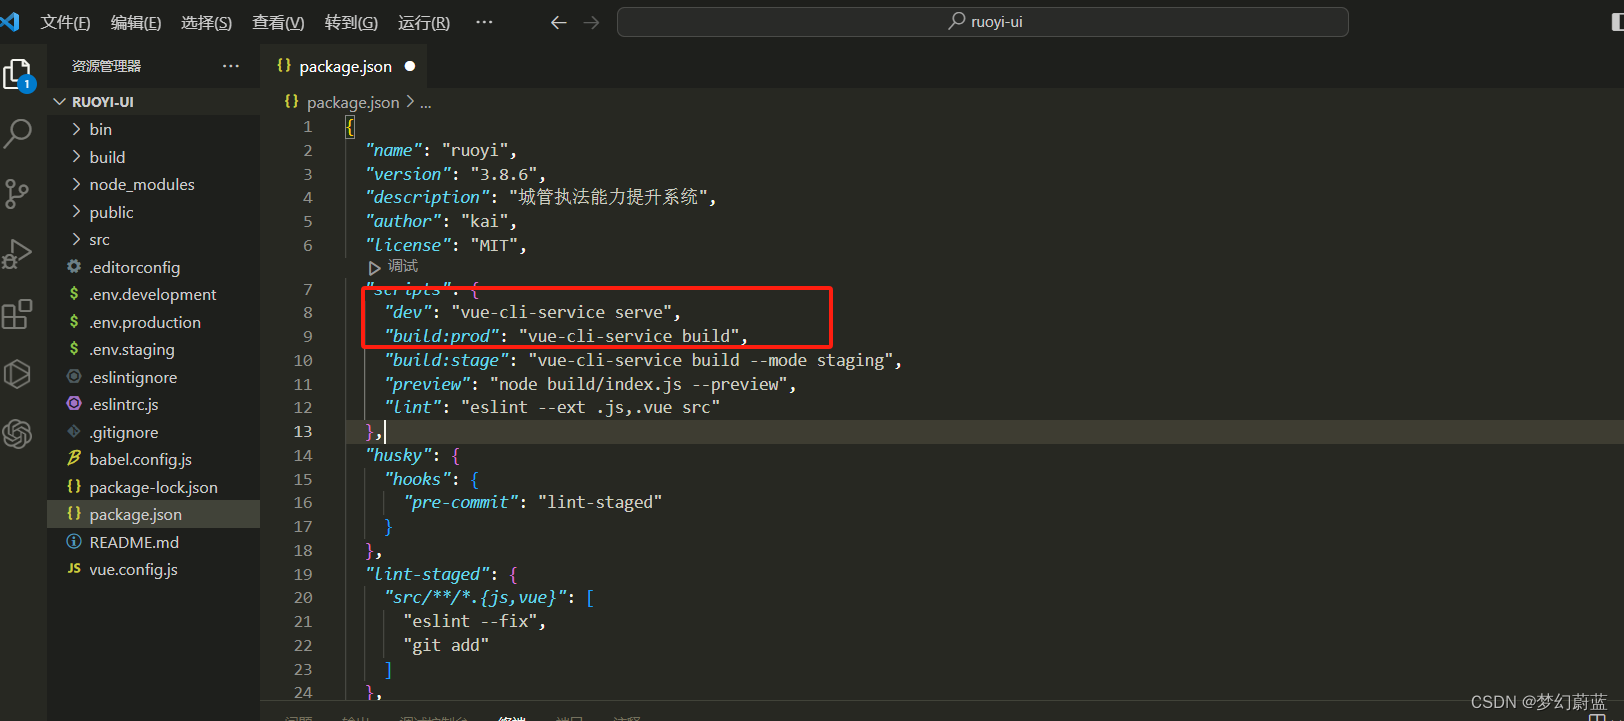The width and height of the screenshot is (1624, 721).
Task: Click the package.json breadcrumb
Action: pyautogui.click(x=352, y=102)
